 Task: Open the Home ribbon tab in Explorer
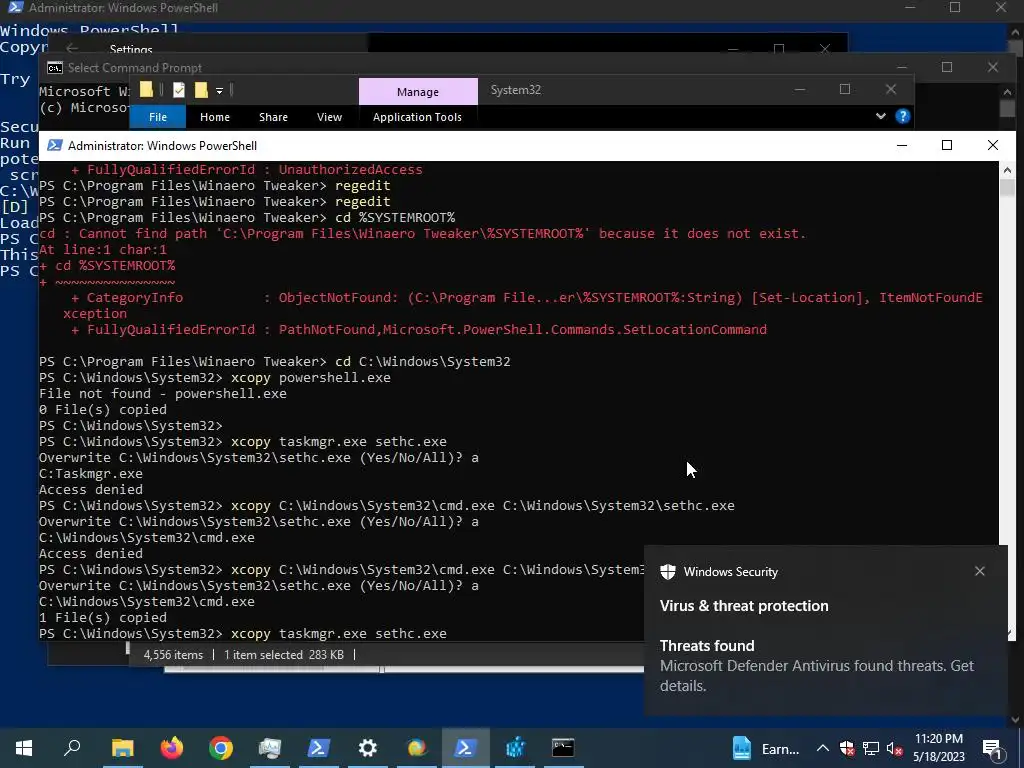215,117
